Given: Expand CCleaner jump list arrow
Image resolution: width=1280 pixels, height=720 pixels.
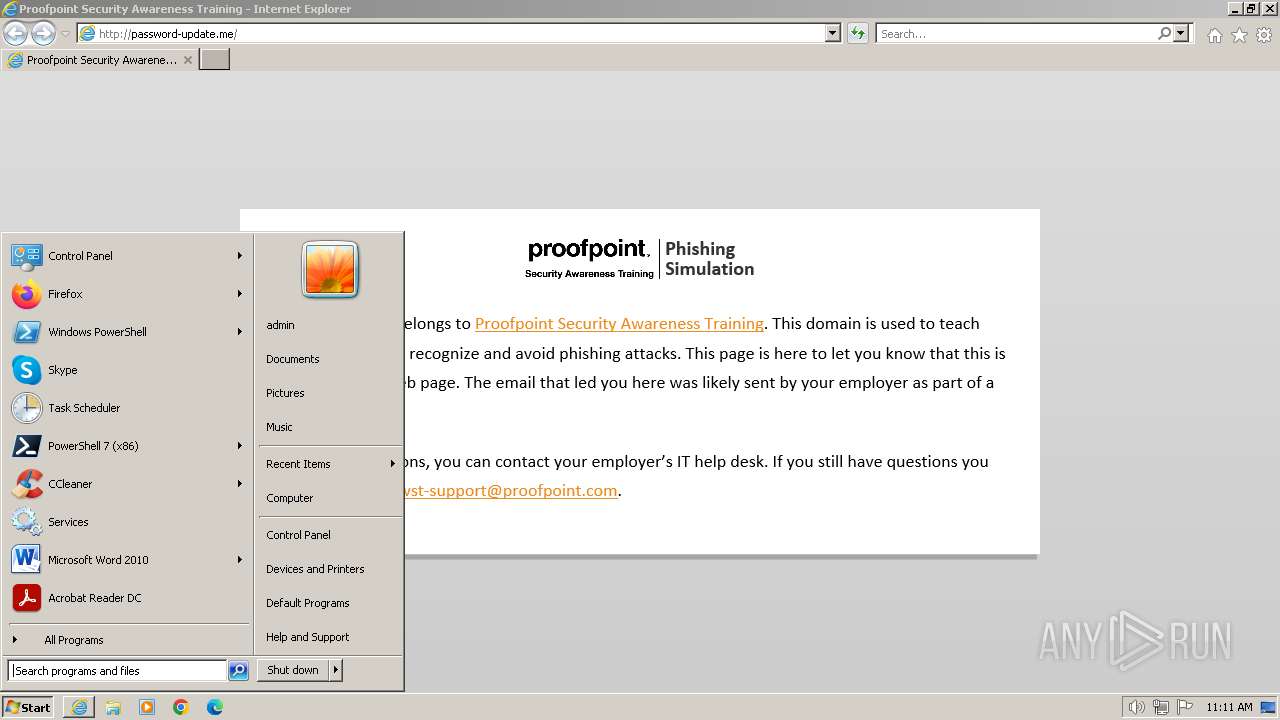Looking at the screenshot, I should (240, 484).
